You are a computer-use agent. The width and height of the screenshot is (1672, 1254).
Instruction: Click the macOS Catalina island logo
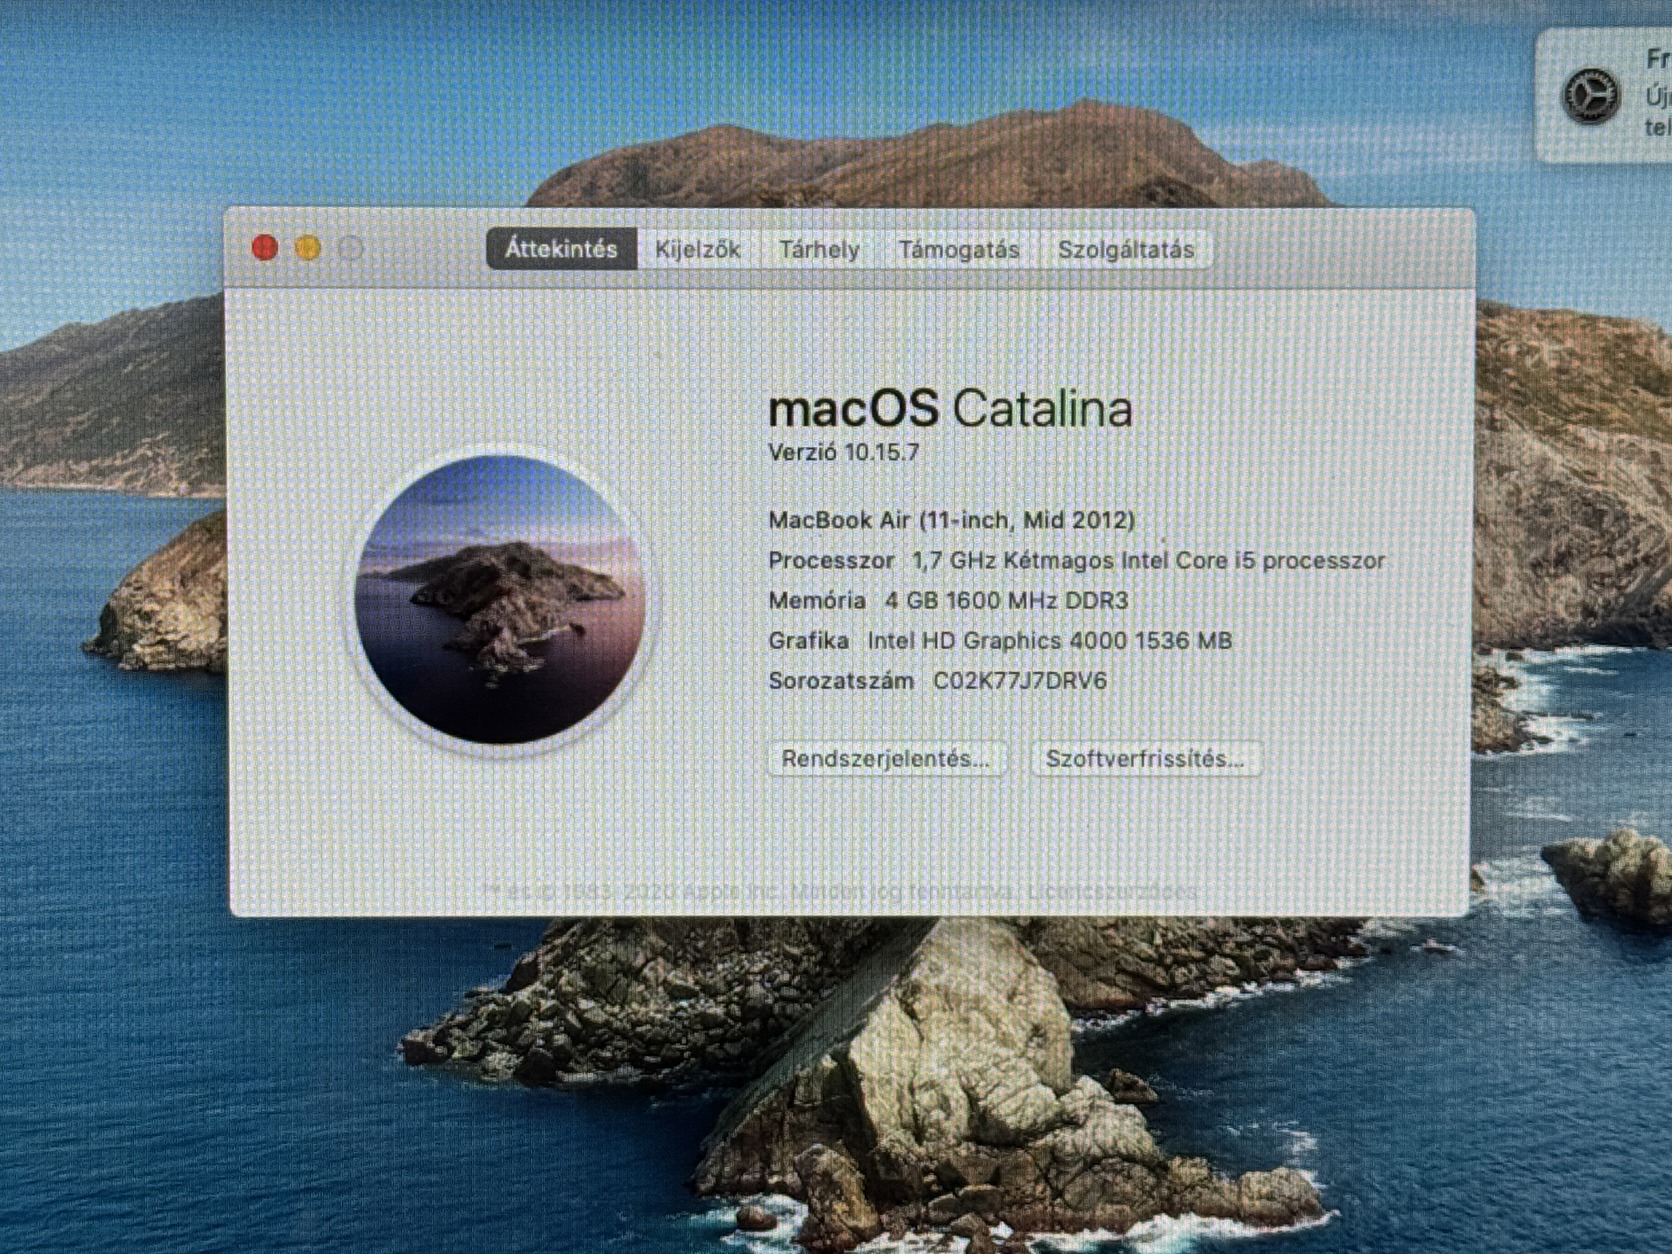coord(500,599)
